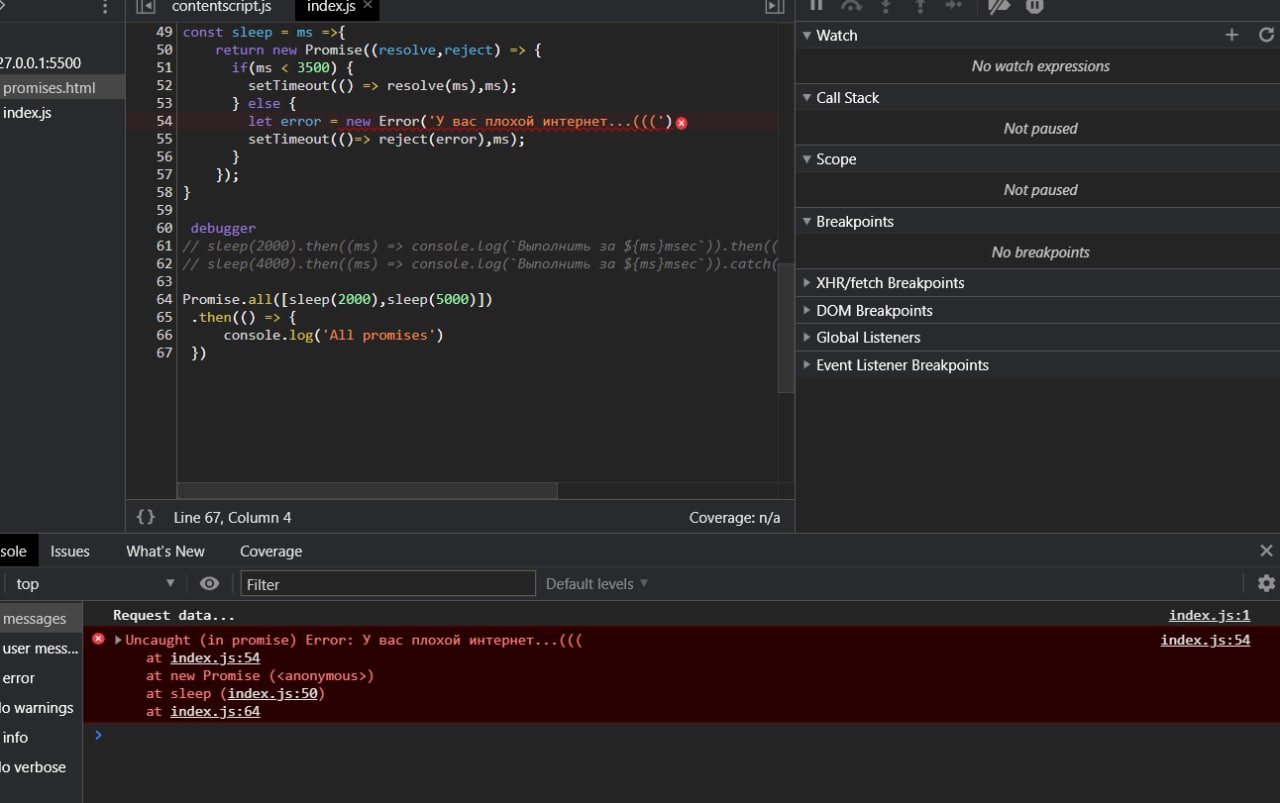Expand DOM Breakpoints section
The height and width of the screenshot is (803, 1280).
pyautogui.click(x=807, y=311)
